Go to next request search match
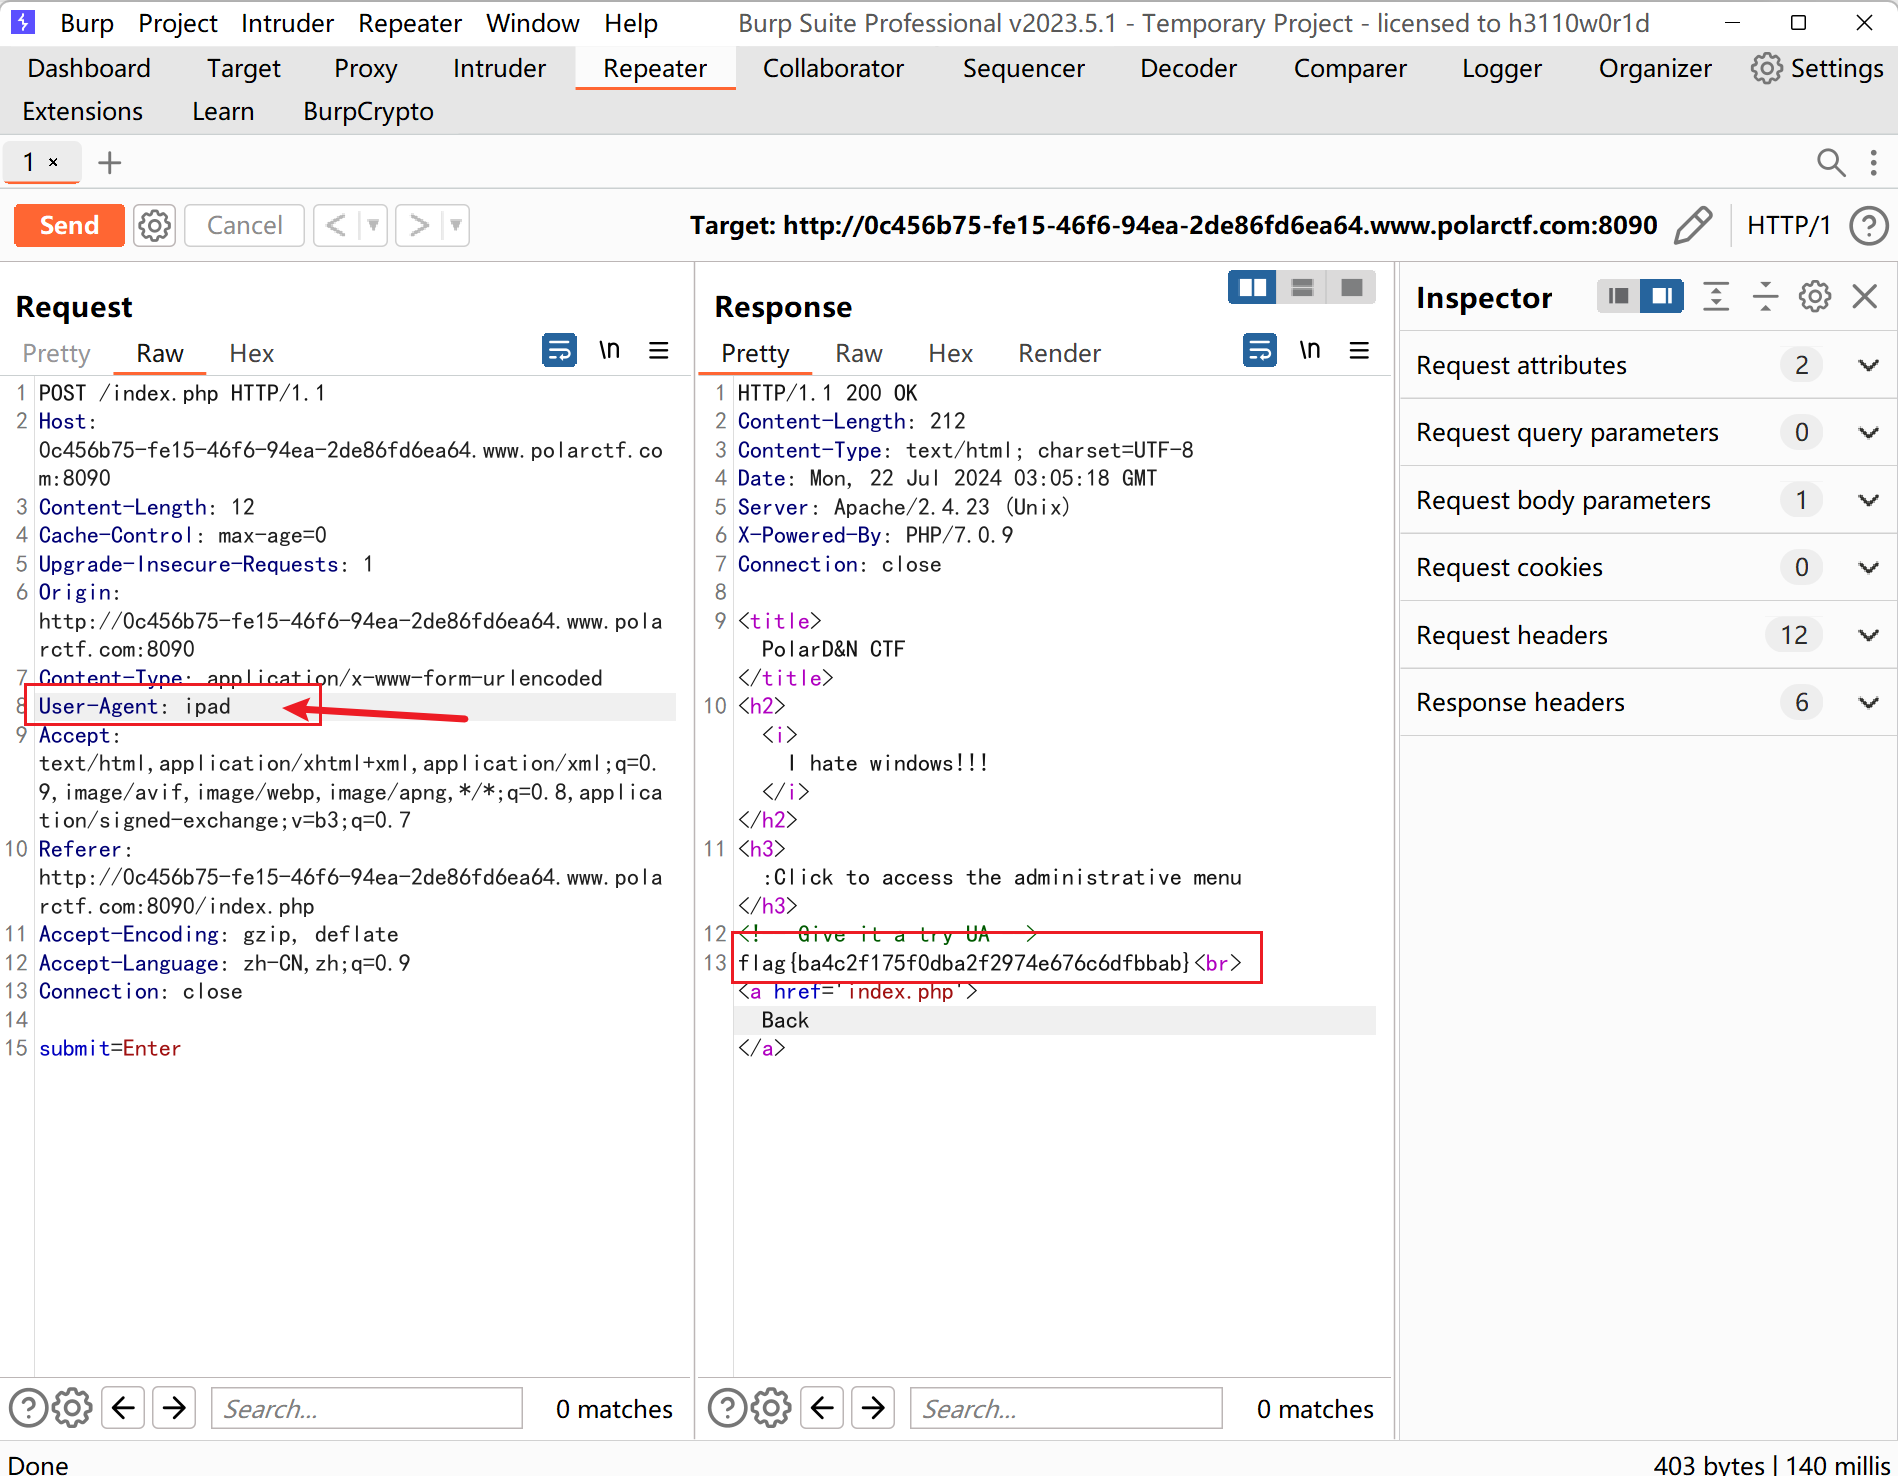Screen dimensions: 1898x1476 point(174,1408)
